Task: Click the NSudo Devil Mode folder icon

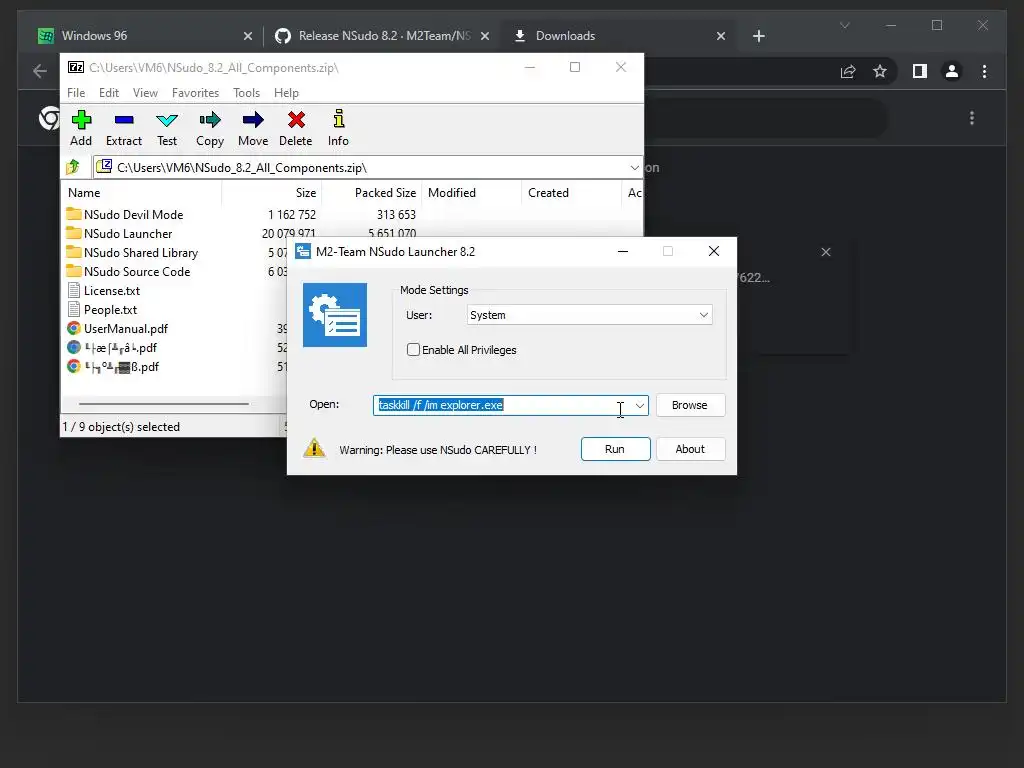Action: pos(74,214)
